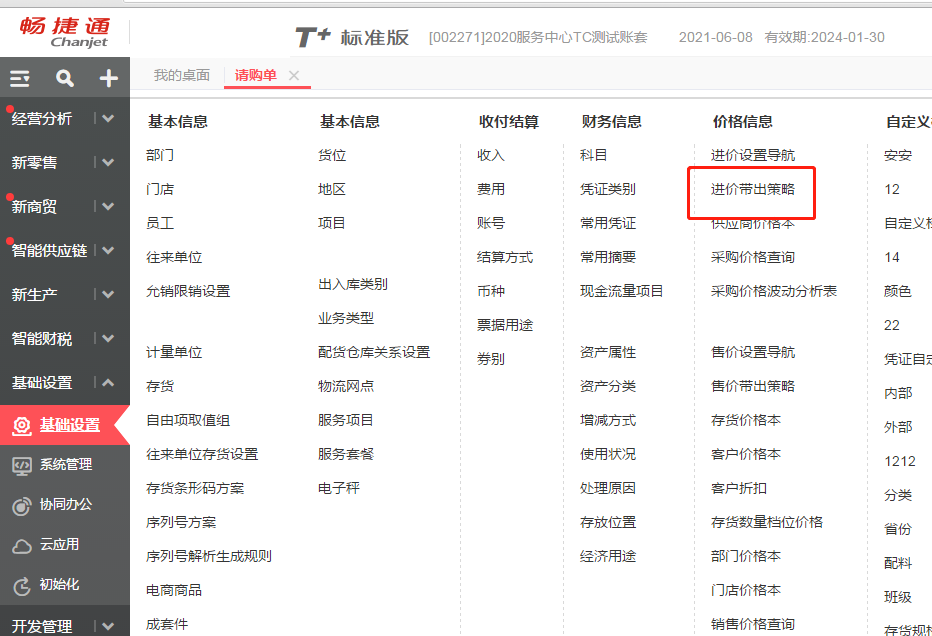This screenshot has height=636, width=932.
Task: Open the 货位 link
Action: 332,156
